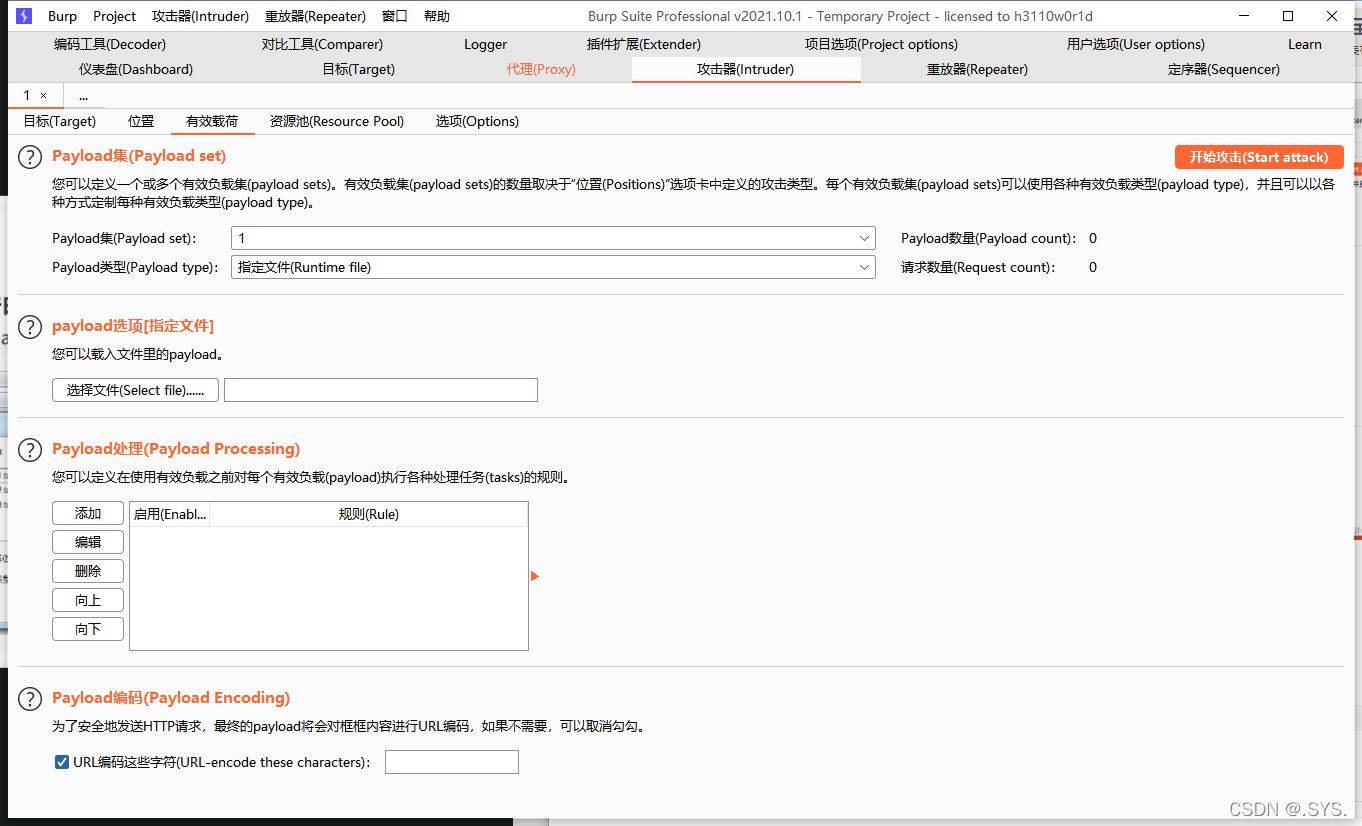Switch to 编码工具(Decoder) tab

[110, 44]
